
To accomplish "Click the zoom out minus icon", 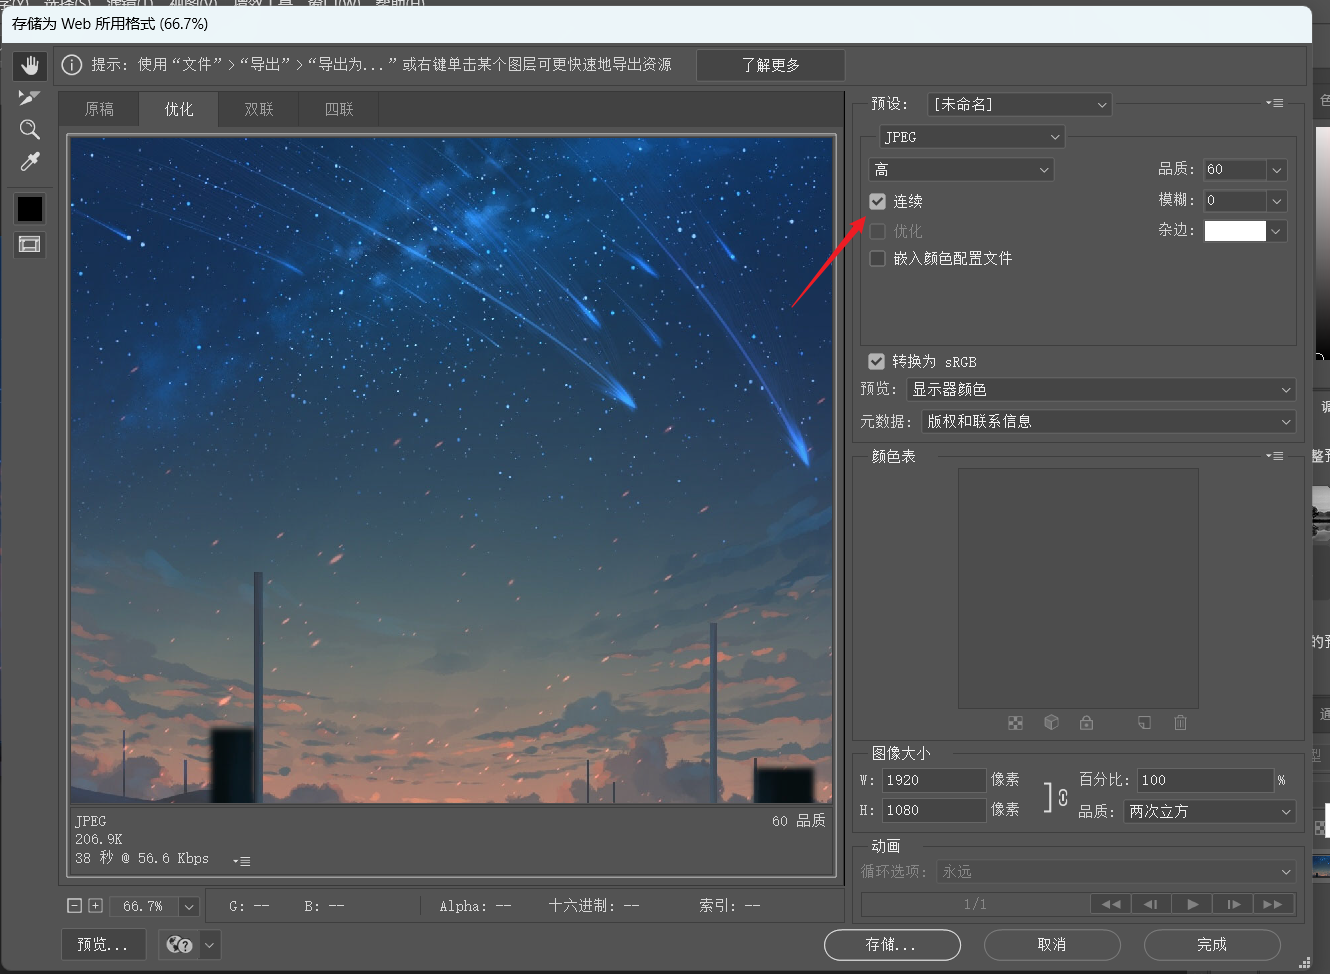I will coord(74,906).
